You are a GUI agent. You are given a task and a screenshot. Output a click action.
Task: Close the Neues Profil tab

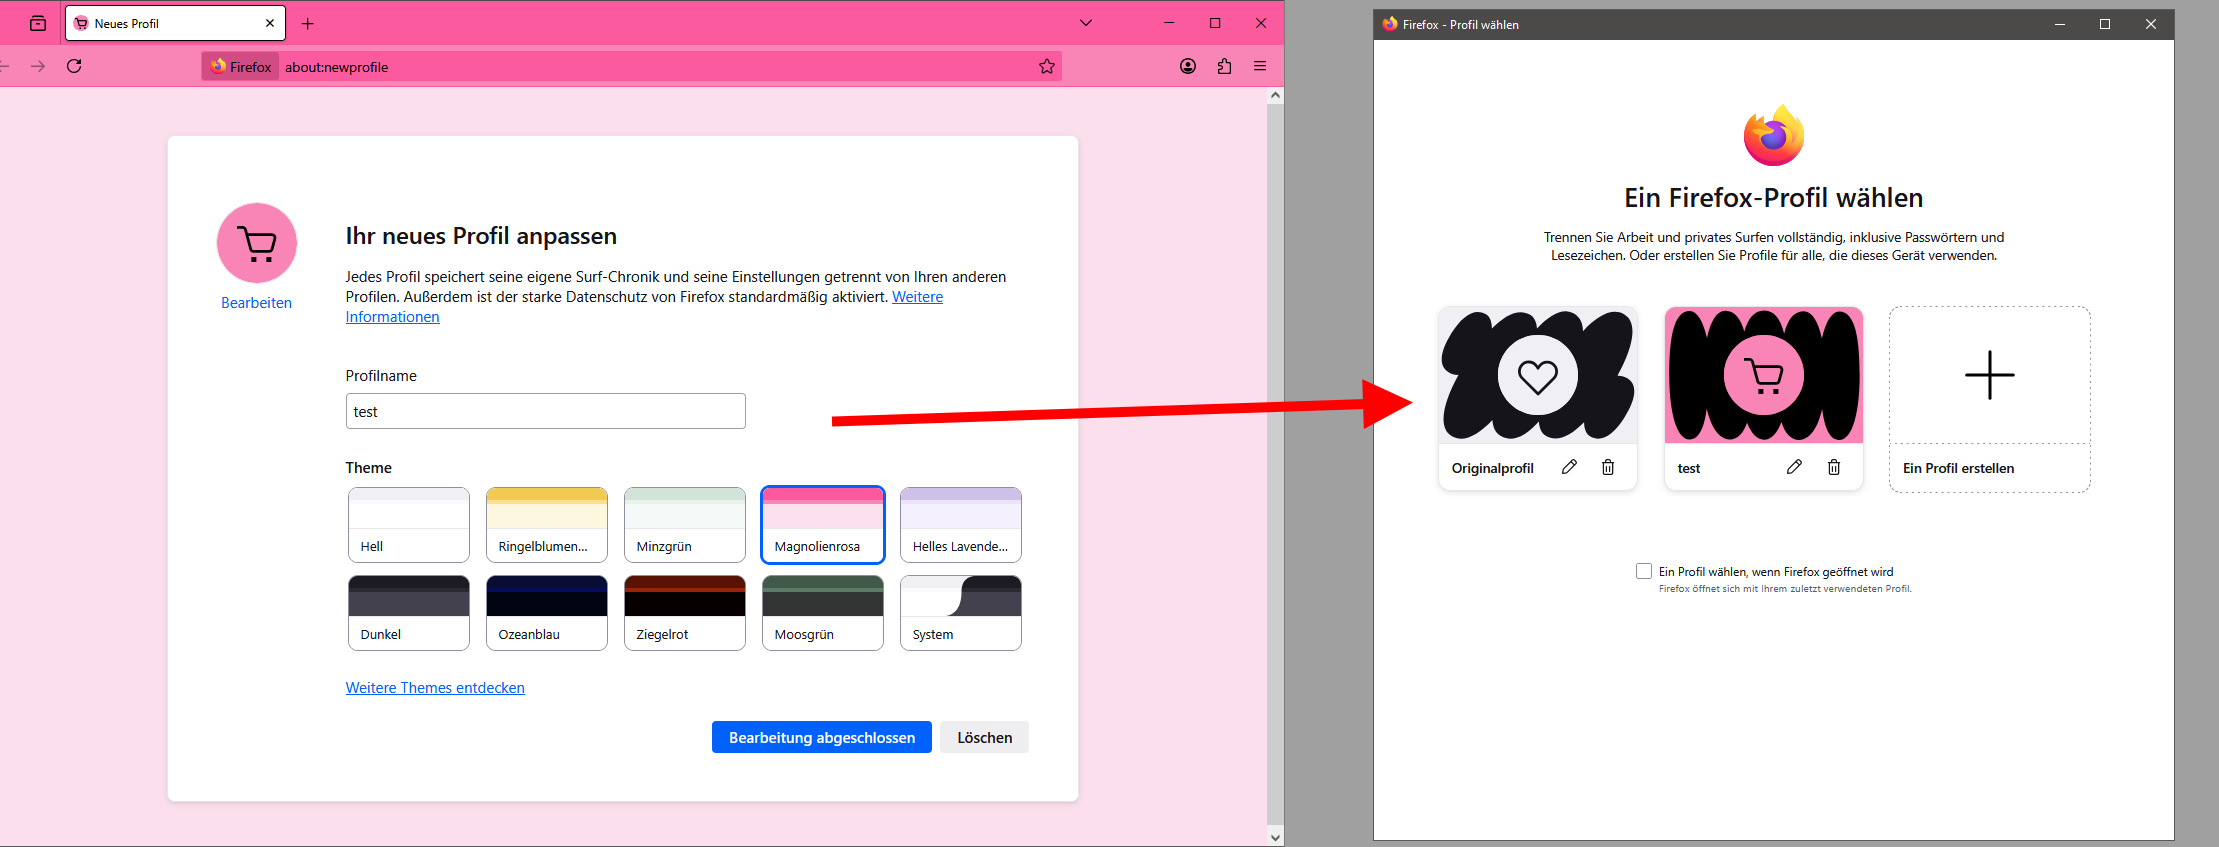coord(270,23)
